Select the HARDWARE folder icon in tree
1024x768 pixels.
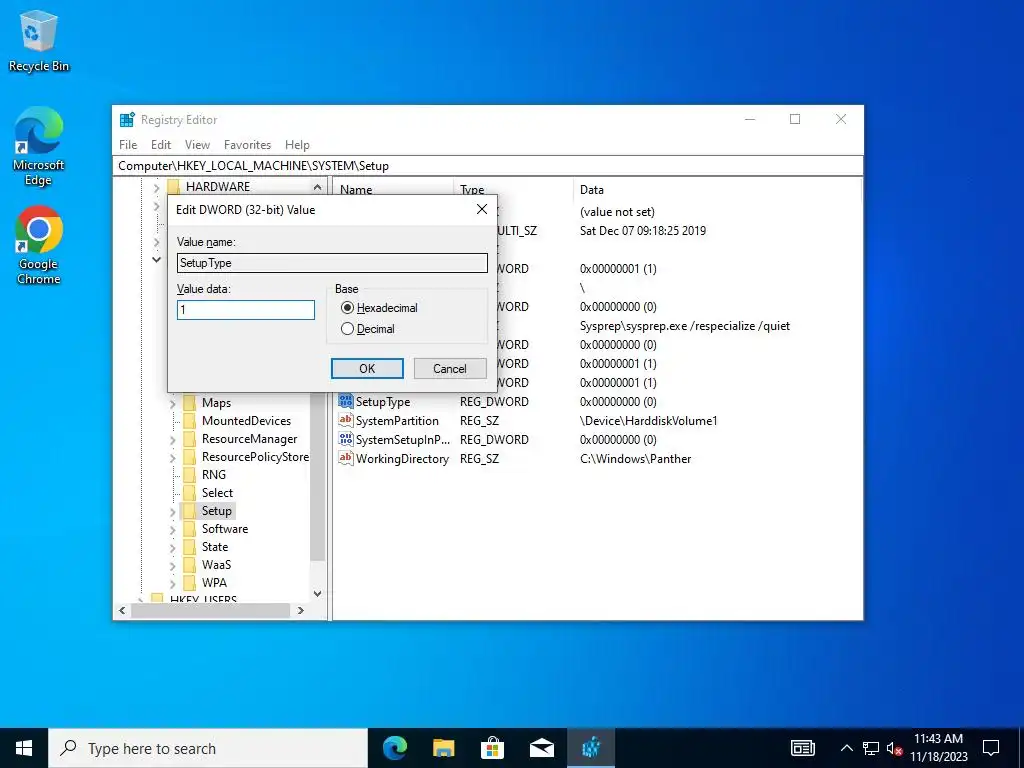point(174,187)
